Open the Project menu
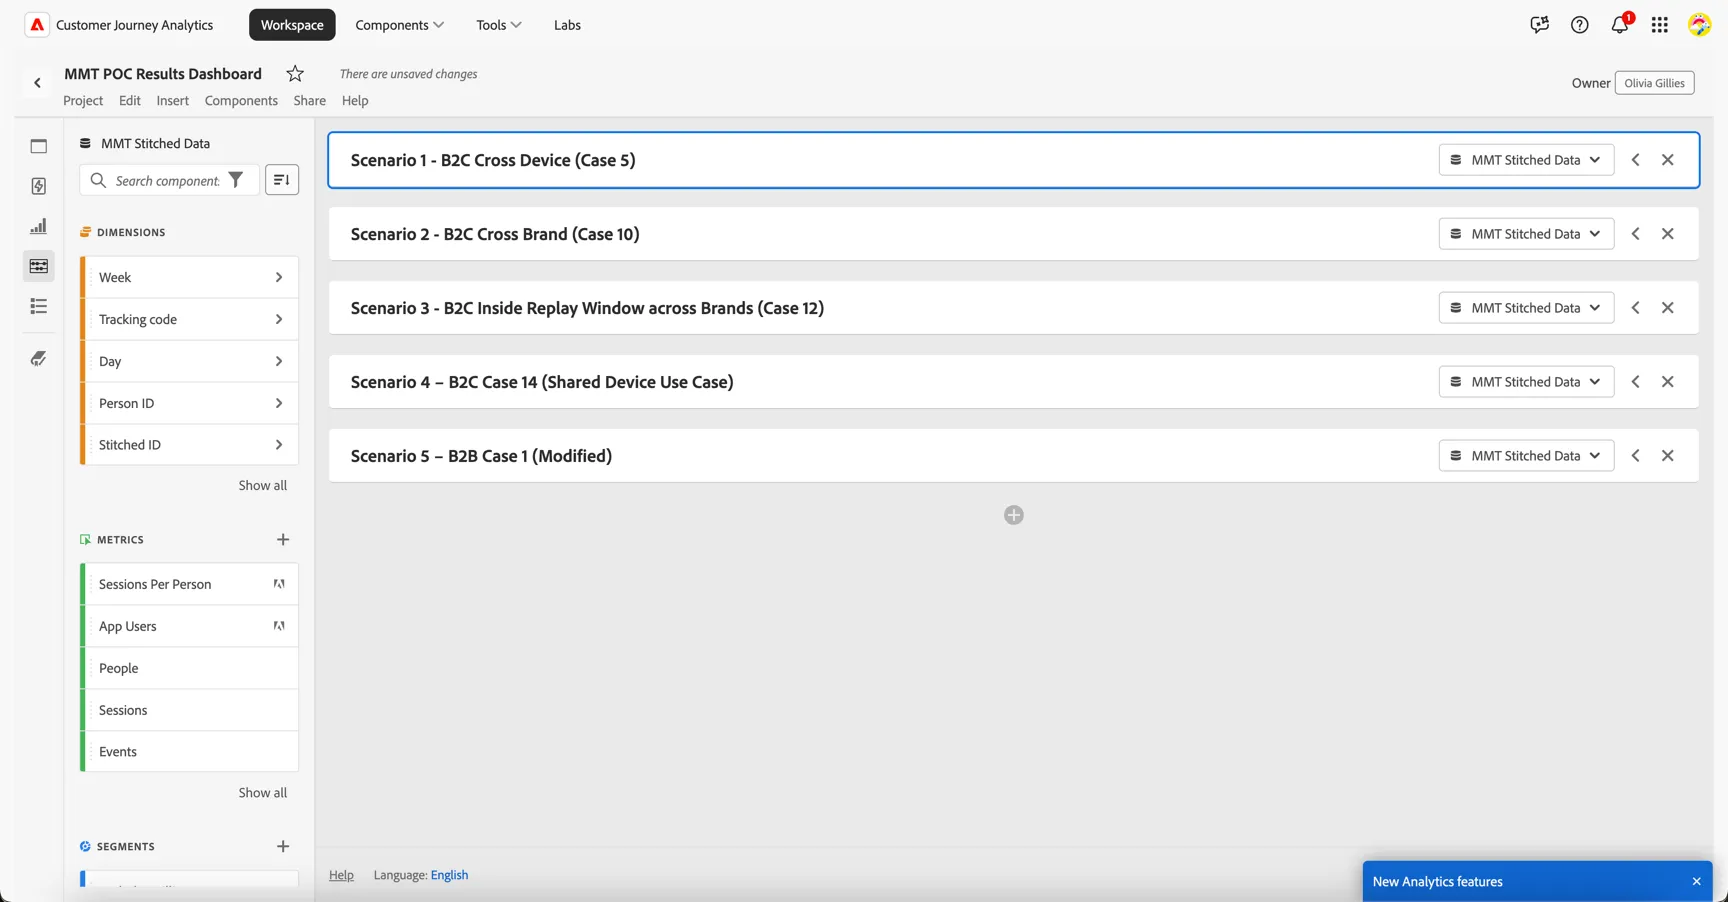 point(83,100)
